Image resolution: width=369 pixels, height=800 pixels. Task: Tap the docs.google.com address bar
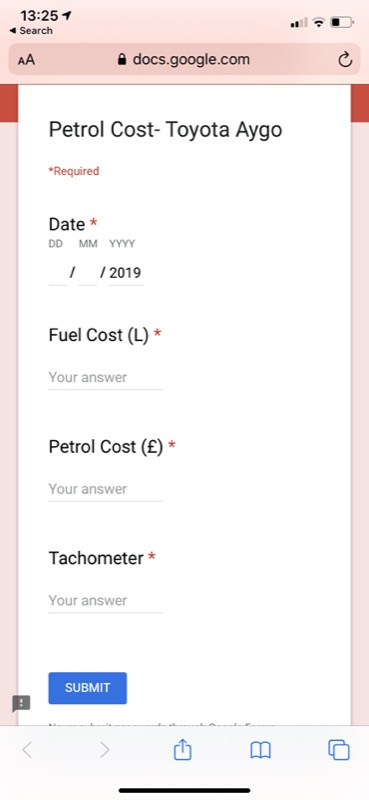coord(184,60)
